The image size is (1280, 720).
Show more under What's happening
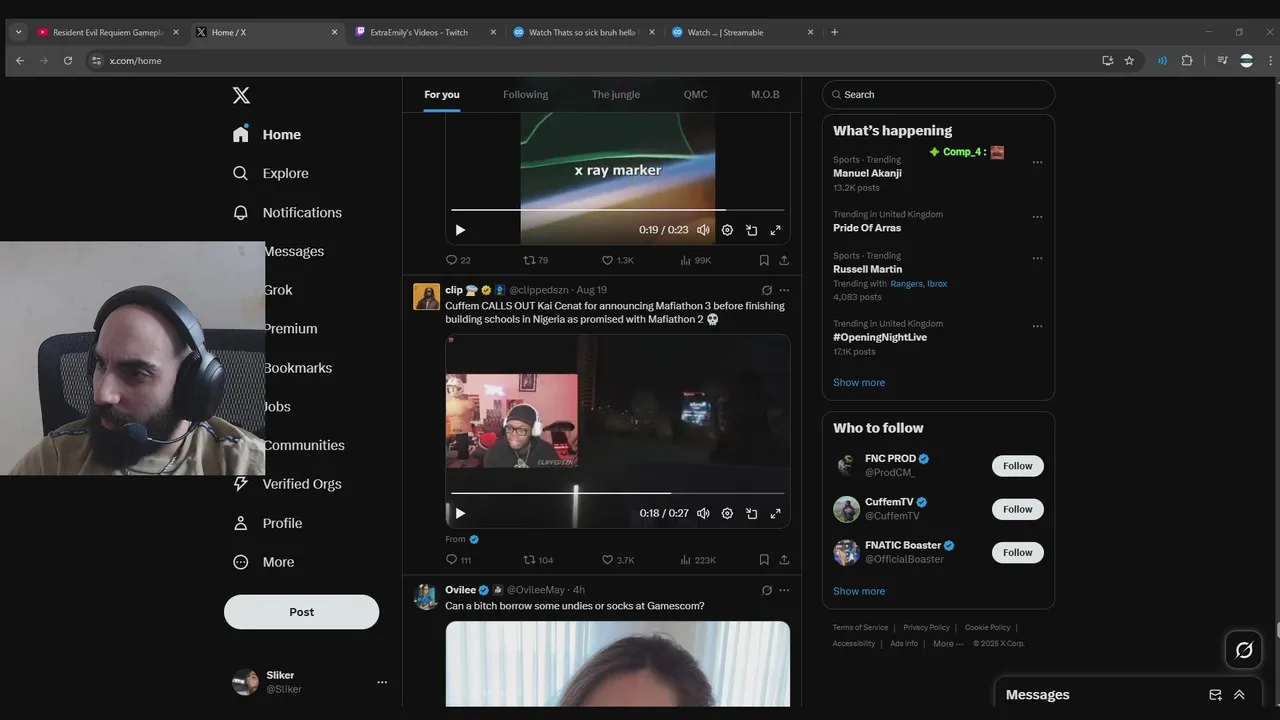[859, 382]
